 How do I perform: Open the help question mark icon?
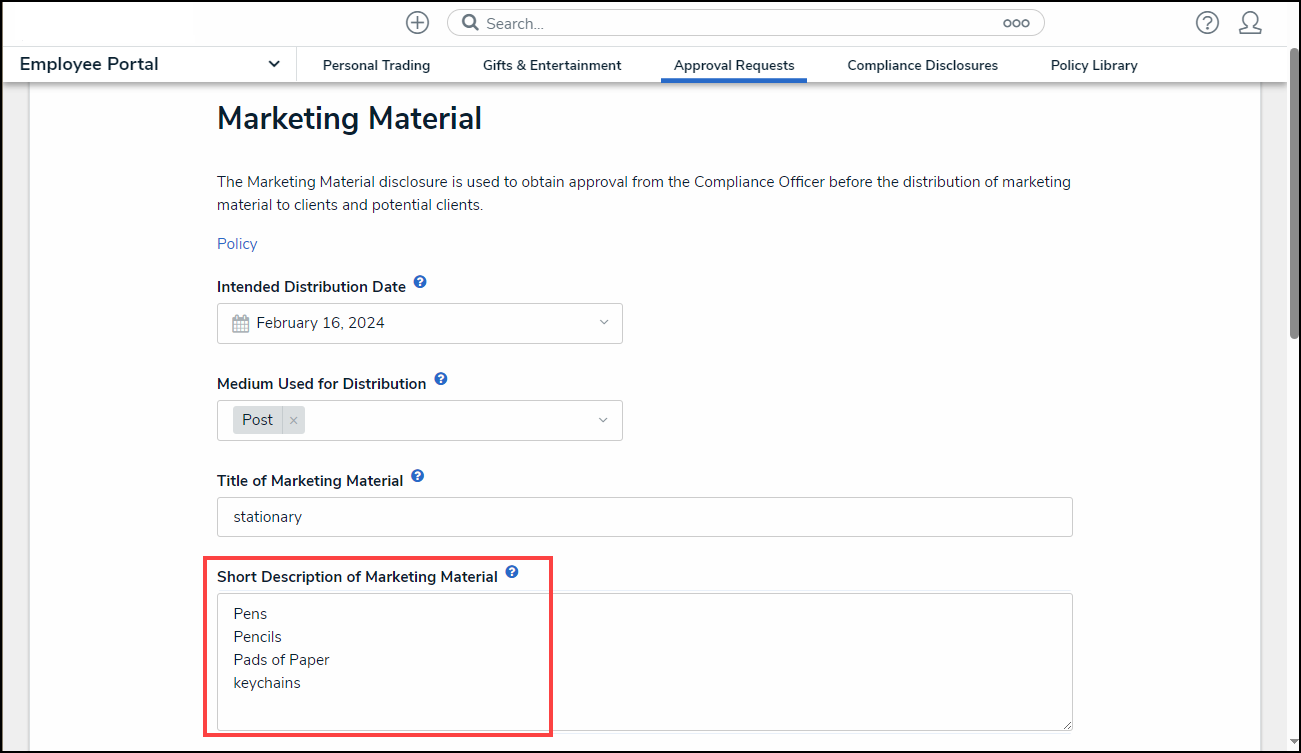tap(1207, 22)
